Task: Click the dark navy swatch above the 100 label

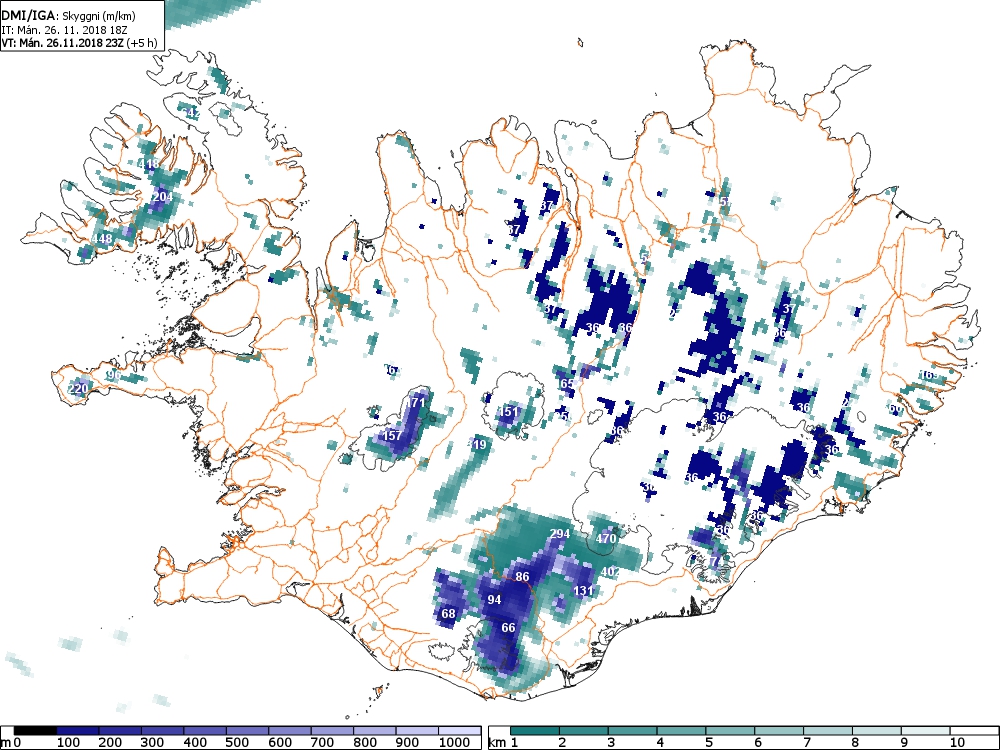Action: (x=78, y=731)
